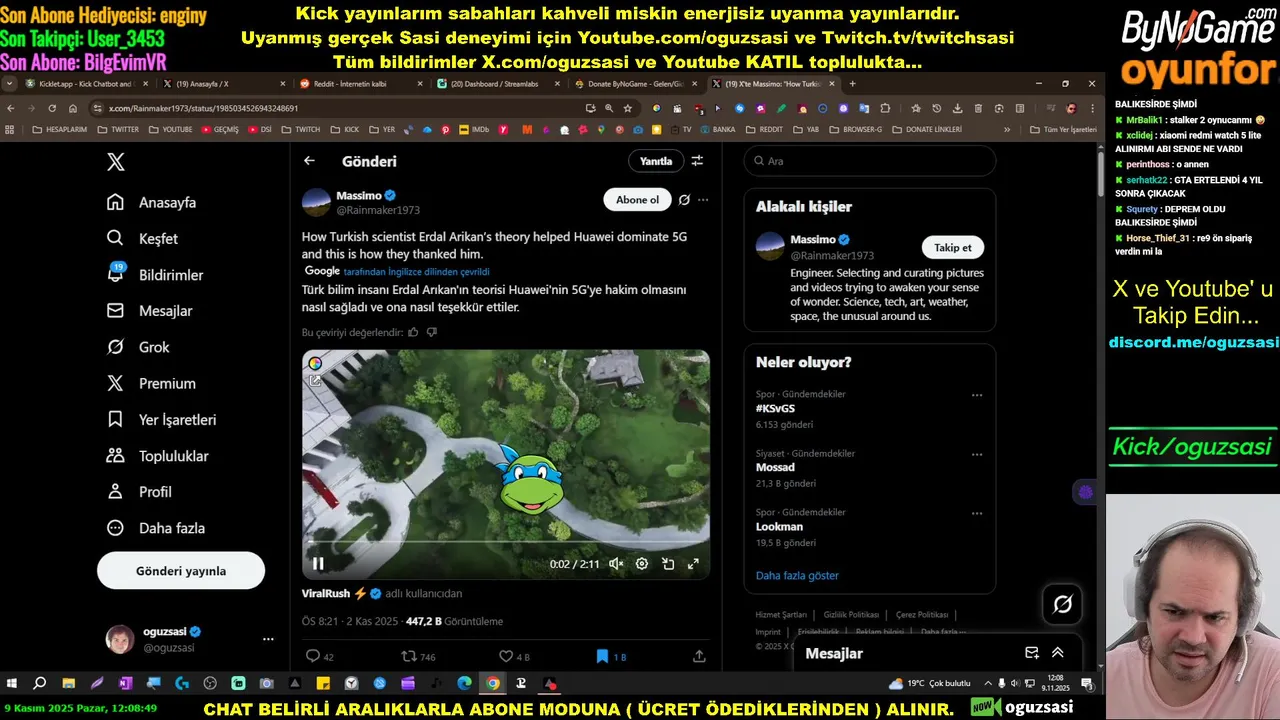This screenshot has width=1280, height=720.
Task: Reload the page in Chrome
Action: 51,108
